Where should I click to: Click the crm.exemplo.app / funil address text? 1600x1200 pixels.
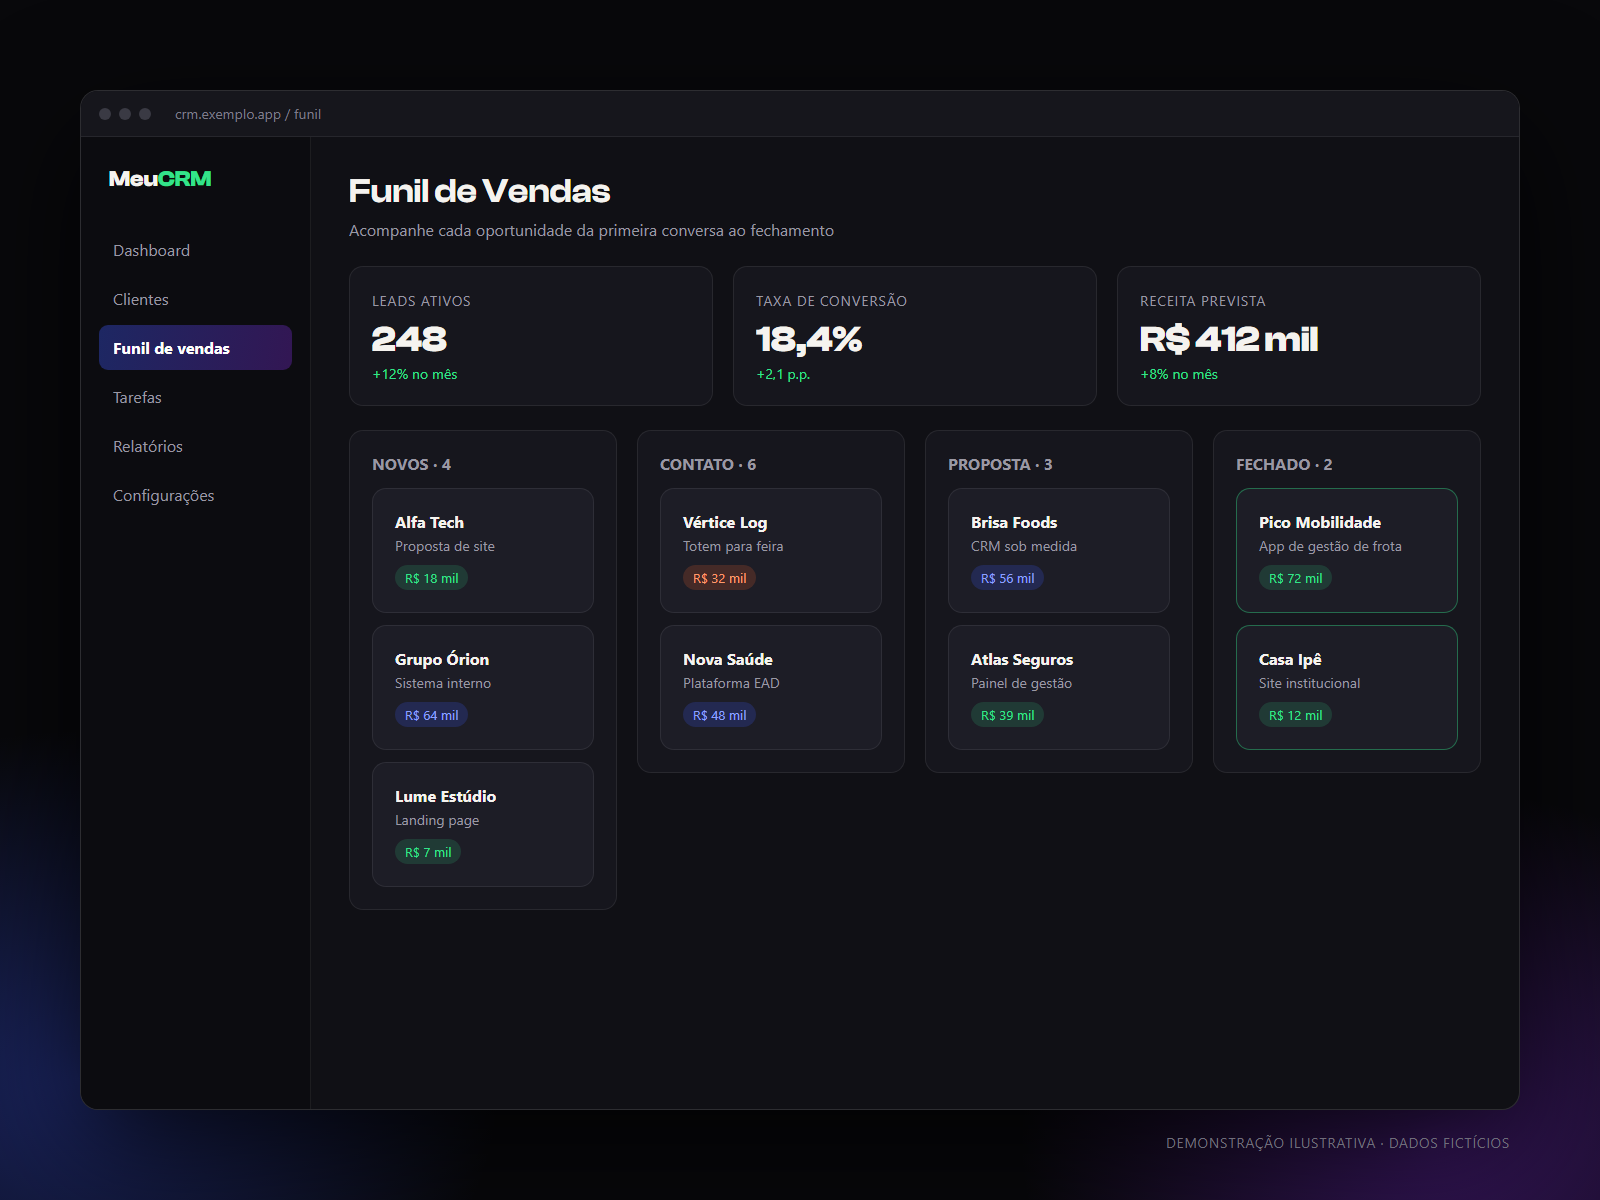[x=248, y=114]
